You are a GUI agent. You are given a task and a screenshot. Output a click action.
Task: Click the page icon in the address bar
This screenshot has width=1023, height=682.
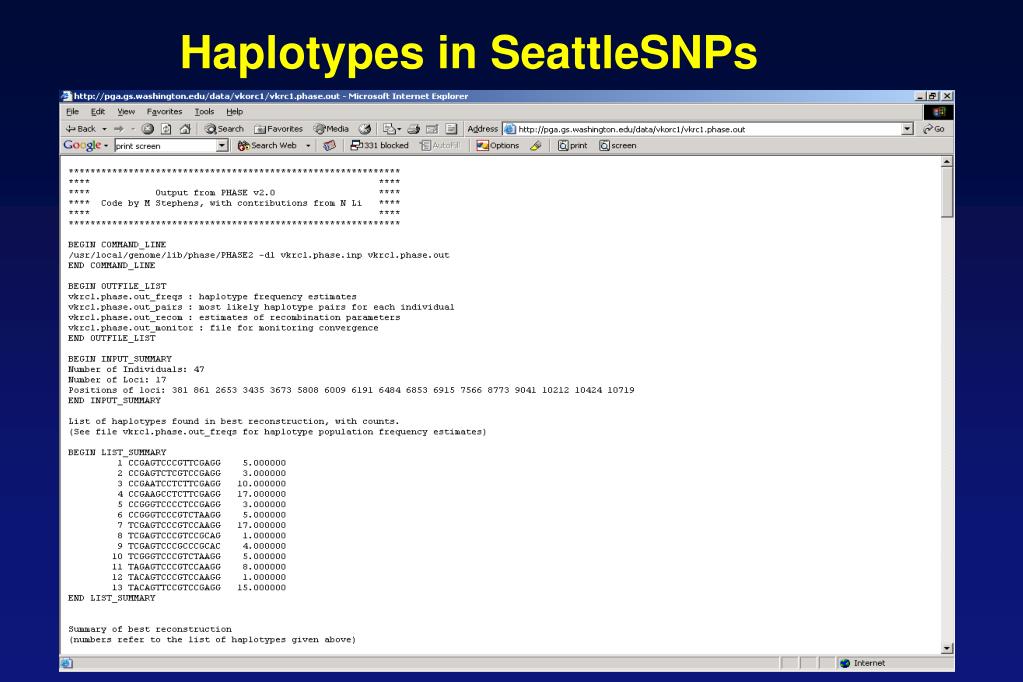510,129
